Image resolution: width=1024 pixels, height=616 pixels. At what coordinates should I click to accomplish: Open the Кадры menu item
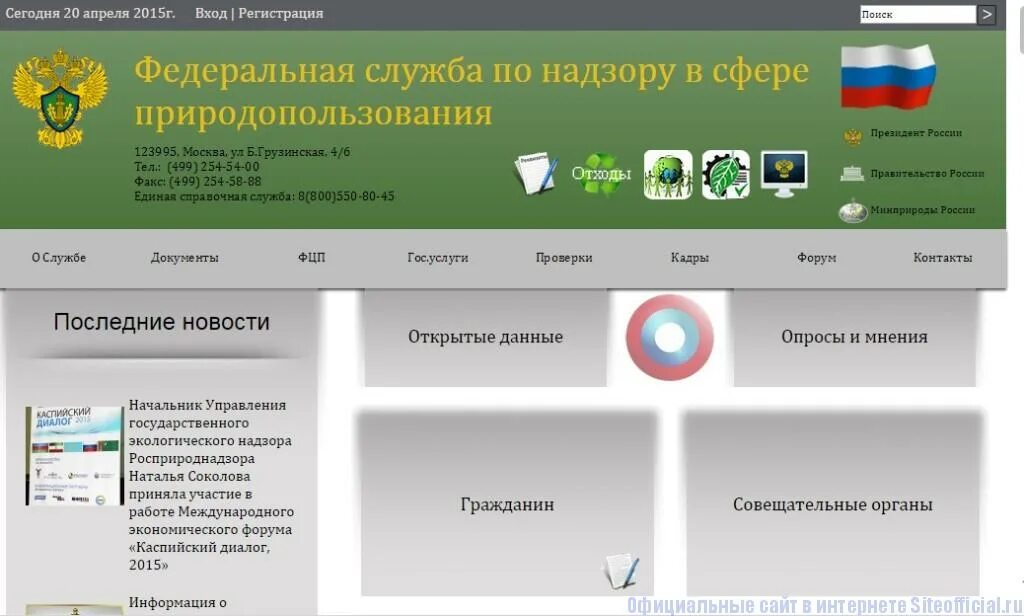690,257
